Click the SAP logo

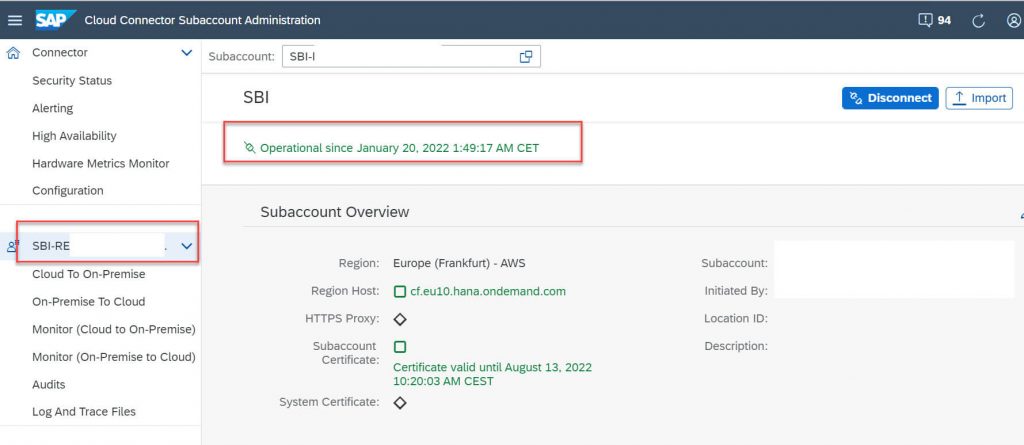(55, 20)
